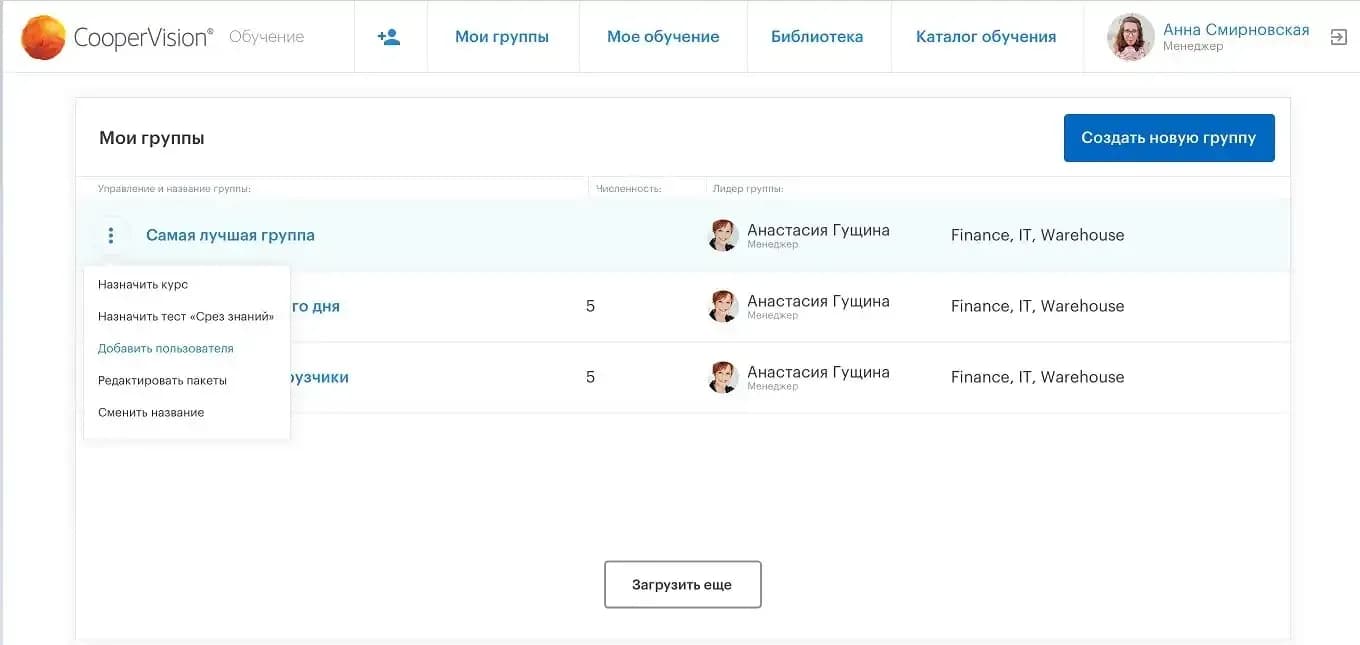Click the user name Анна Смирновская
Image resolution: width=1360 pixels, height=645 pixels.
pos(1236,30)
